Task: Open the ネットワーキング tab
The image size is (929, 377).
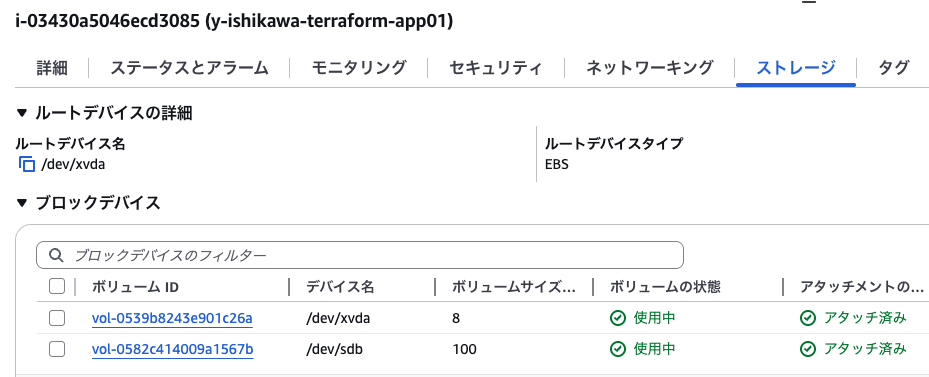Action: click(x=649, y=68)
